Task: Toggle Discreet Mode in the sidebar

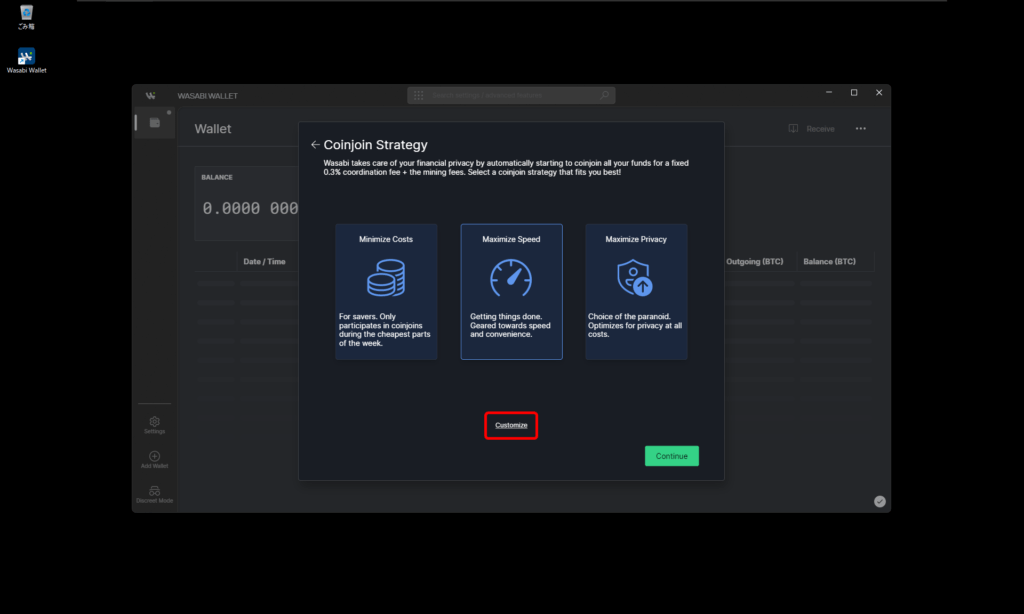Action: pyautogui.click(x=154, y=494)
